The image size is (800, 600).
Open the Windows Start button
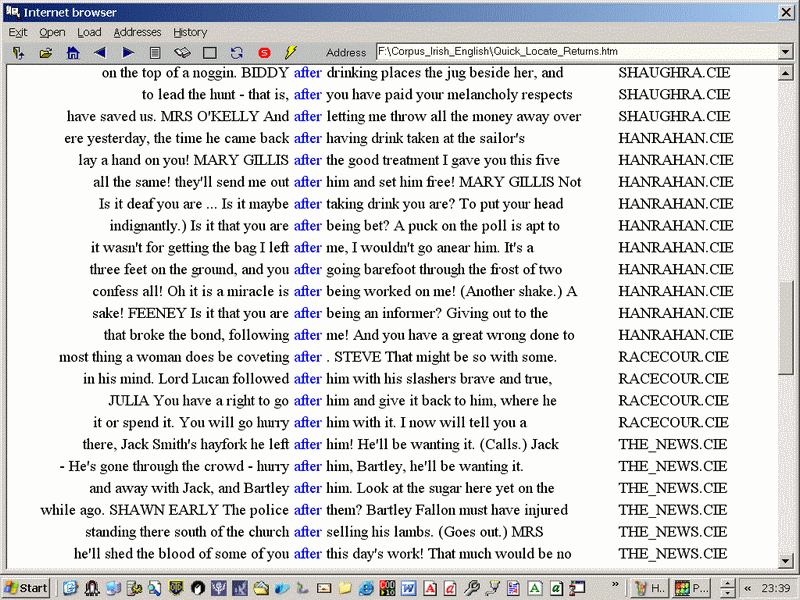tap(27, 588)
